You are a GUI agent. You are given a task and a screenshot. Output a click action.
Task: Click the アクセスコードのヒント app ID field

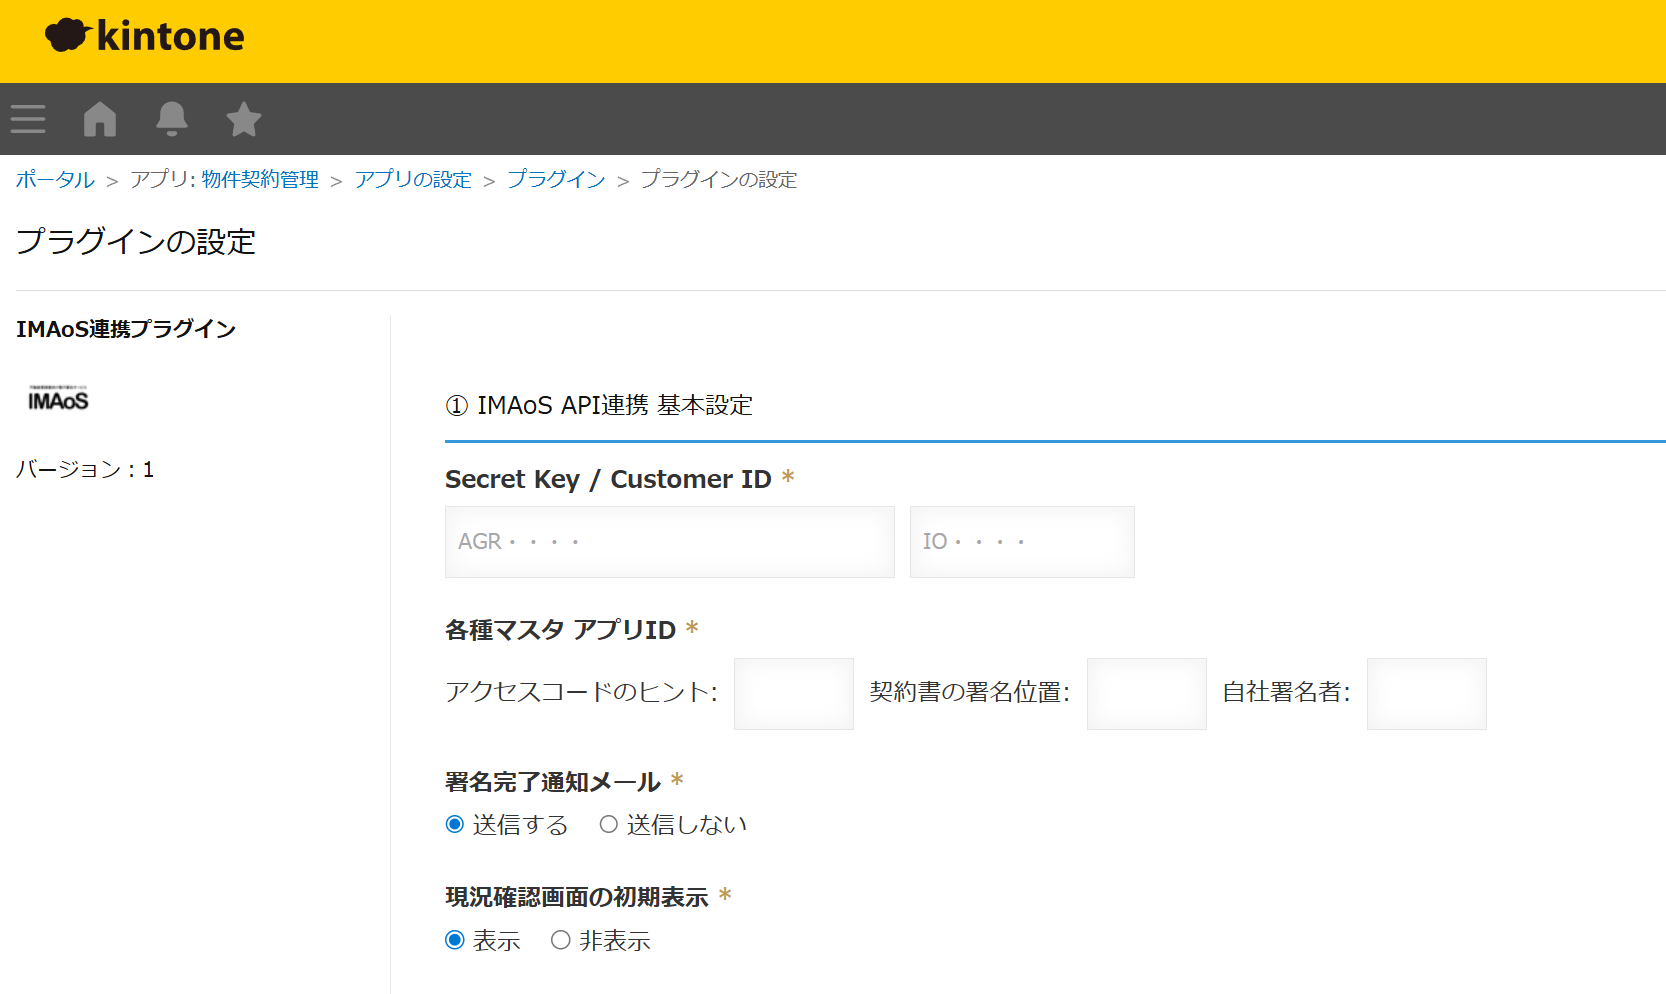793,693
